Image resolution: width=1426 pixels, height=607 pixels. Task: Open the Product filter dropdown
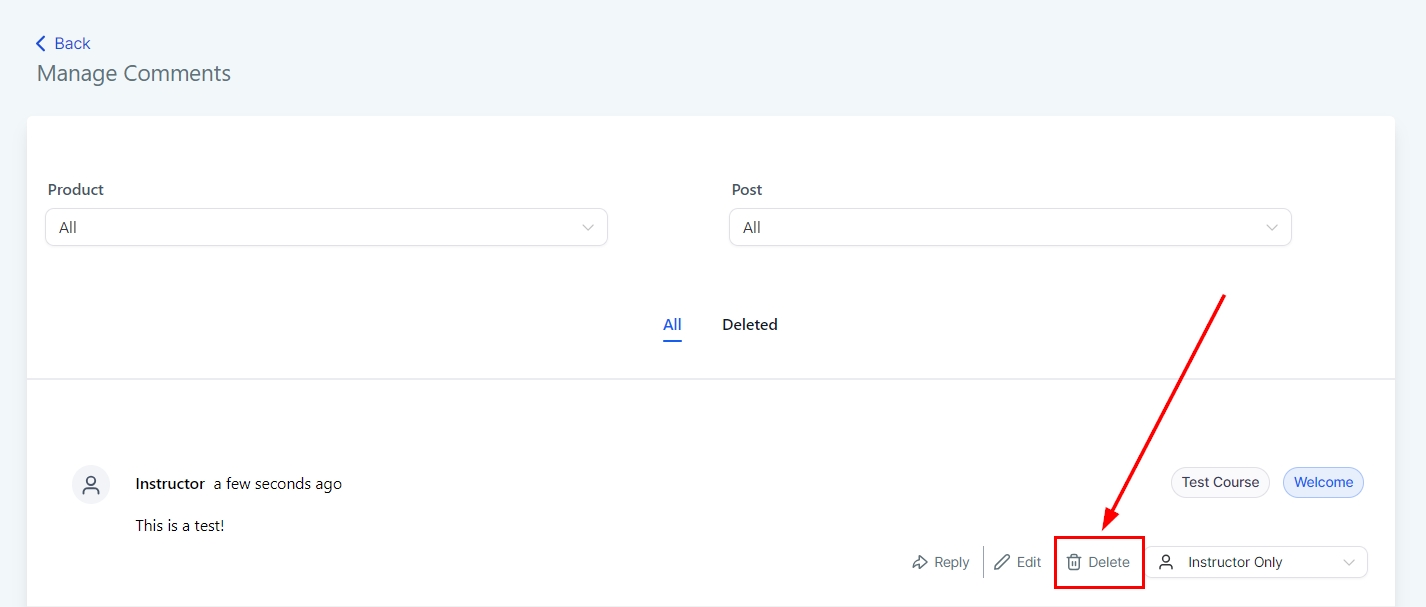click(x=326, y=227)
